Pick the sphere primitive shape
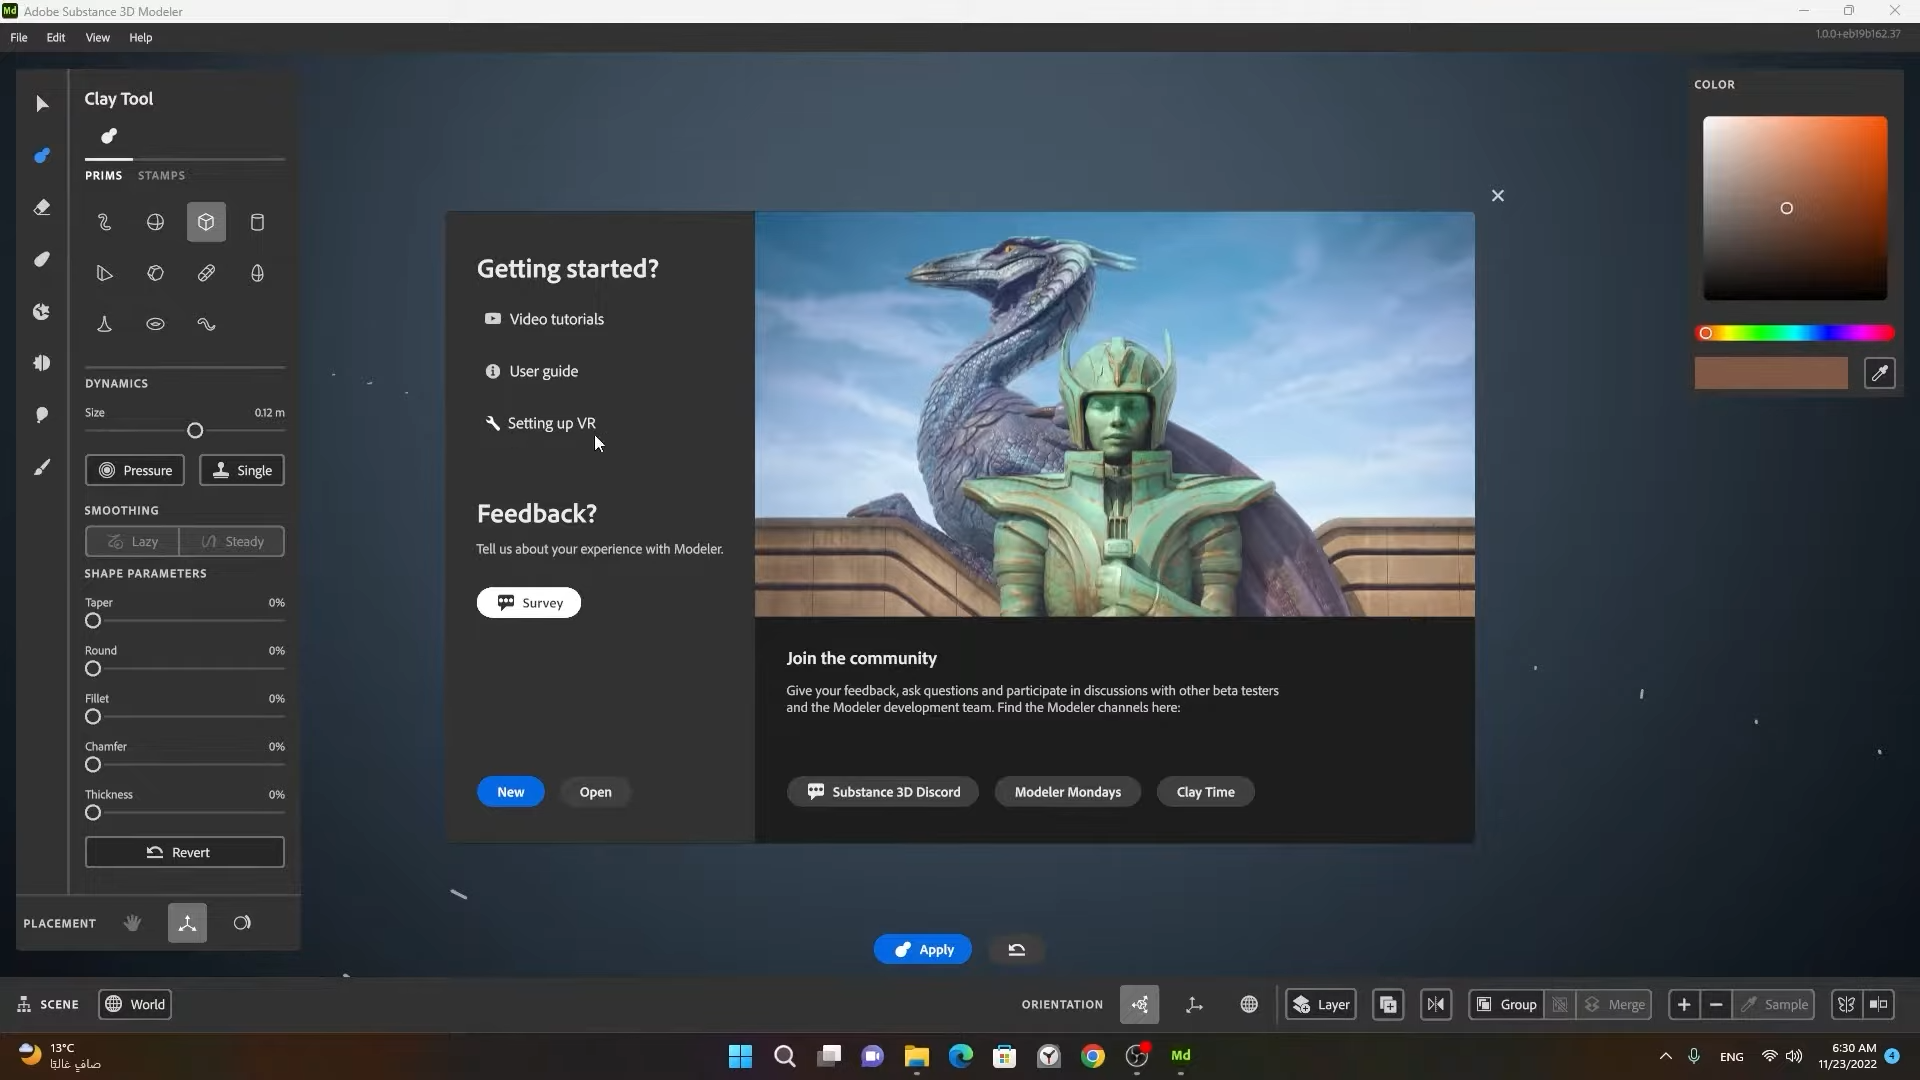The height and width of the screenshot is (1080, 1920). [155, 222]
